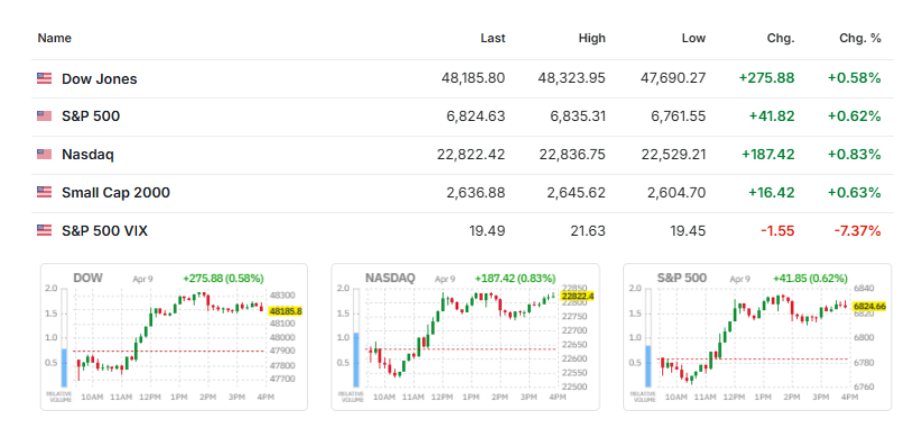920x431 pixels.
Task: Sort table by Last column header
Action: (492, 38)
